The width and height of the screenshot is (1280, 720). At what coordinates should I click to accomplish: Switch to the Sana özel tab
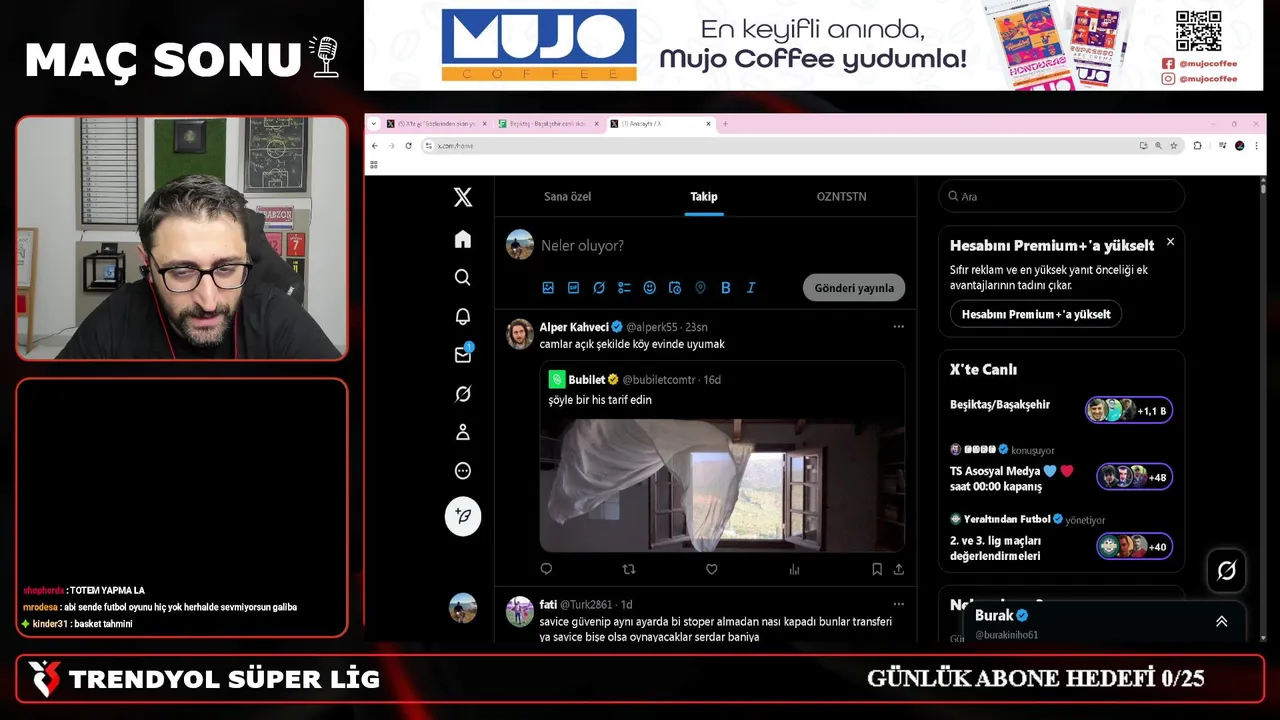(x=567, y=197)
